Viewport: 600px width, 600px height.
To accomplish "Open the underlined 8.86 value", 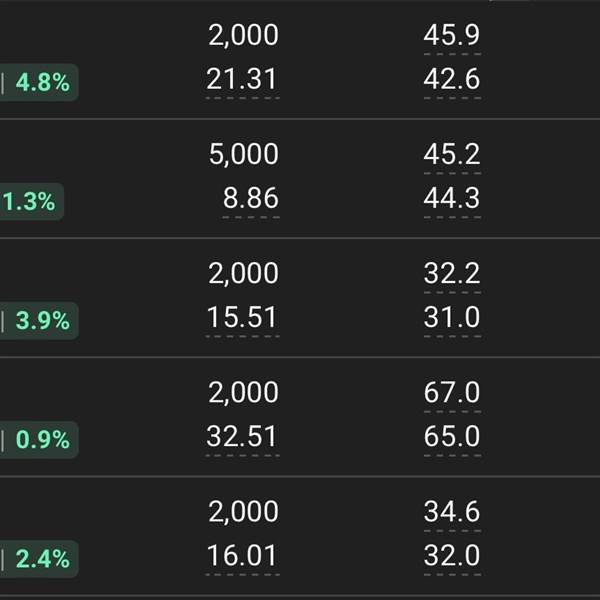I will [x=250, y=199].
